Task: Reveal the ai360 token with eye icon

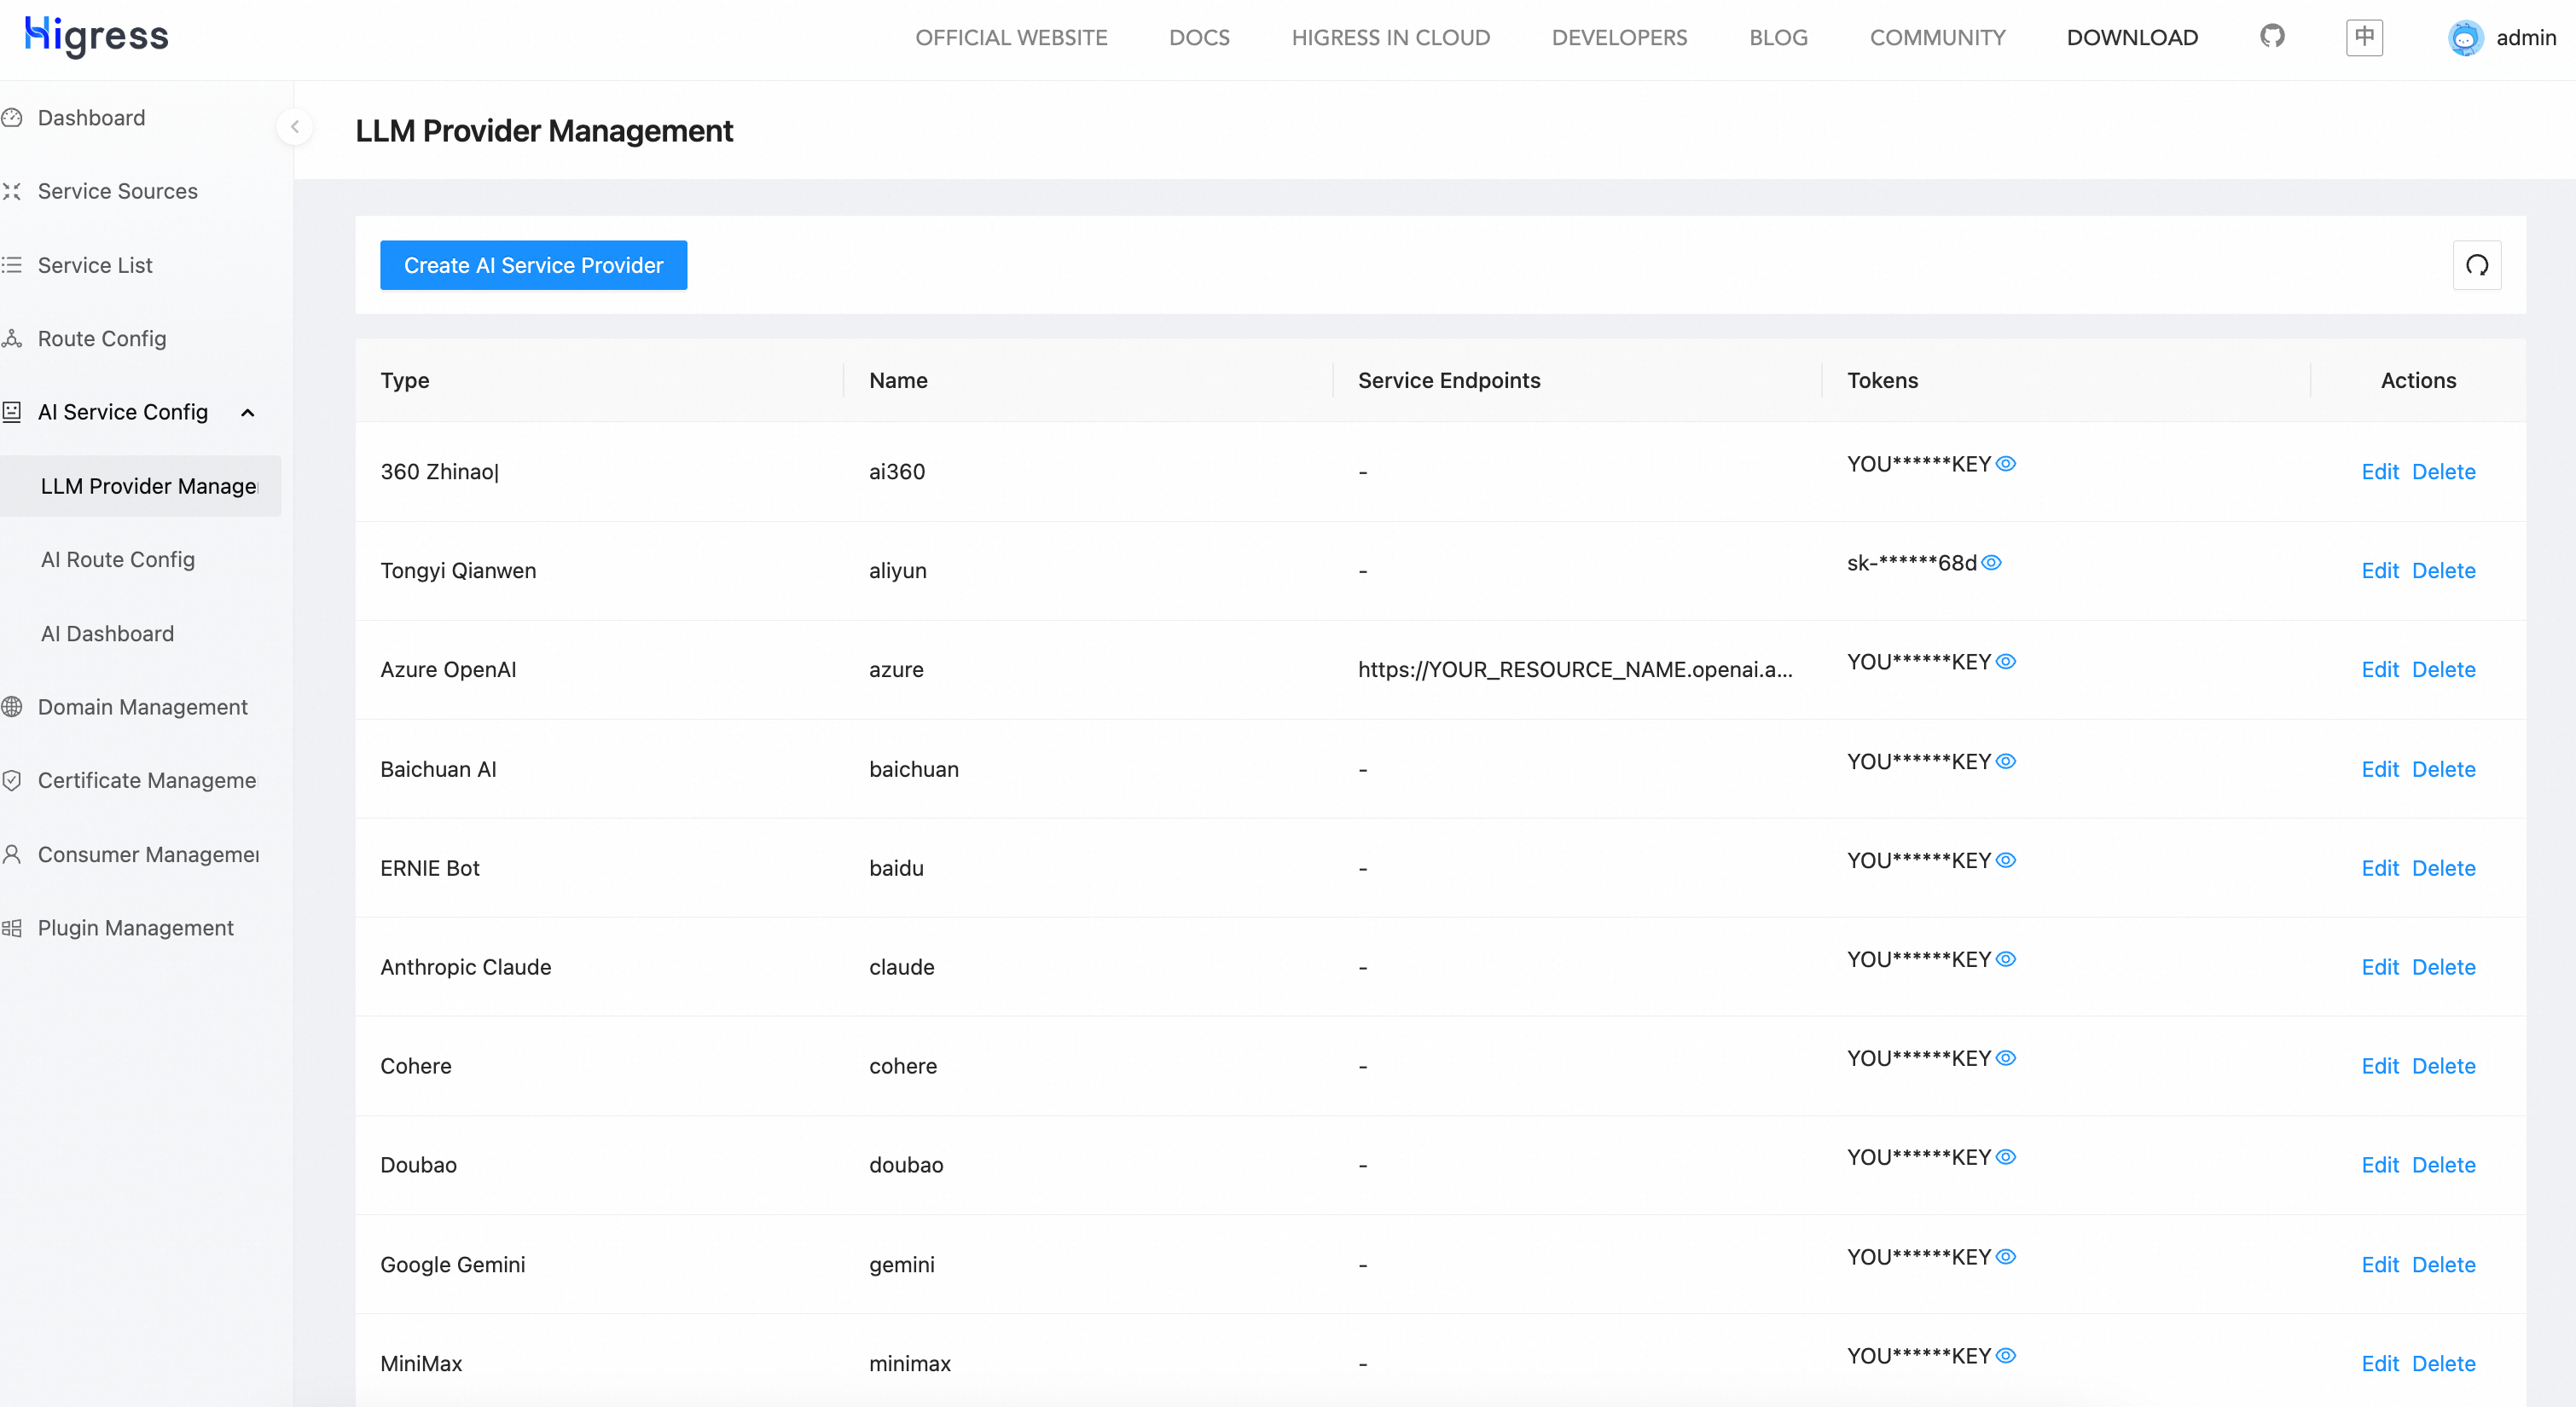Action: pos(2006,464)
